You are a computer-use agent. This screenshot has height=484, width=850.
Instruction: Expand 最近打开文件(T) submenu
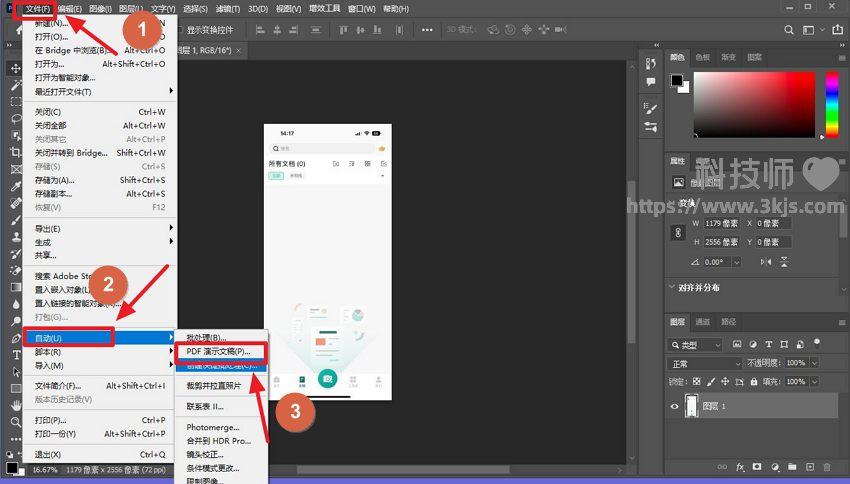tap(103, 92)
